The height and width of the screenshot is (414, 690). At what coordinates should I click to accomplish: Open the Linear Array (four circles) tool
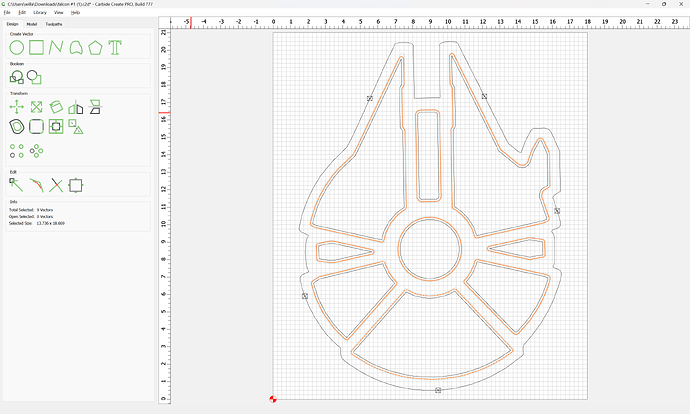click(17, 150)
